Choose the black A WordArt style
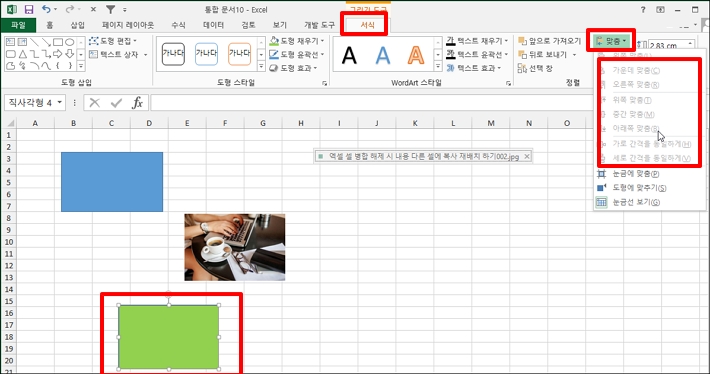This screenshot has width=710, height=374. pos(349,55)
